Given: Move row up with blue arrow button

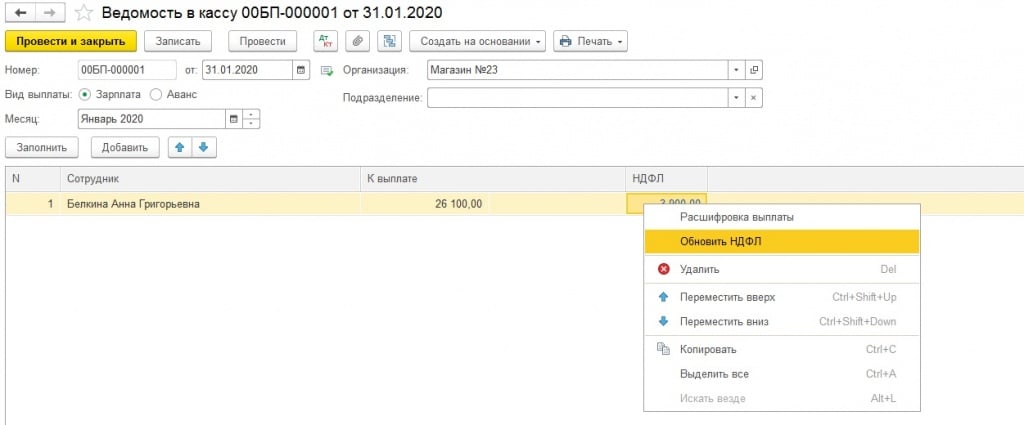Looking at the screenshot, I should [x=180, y=147].
